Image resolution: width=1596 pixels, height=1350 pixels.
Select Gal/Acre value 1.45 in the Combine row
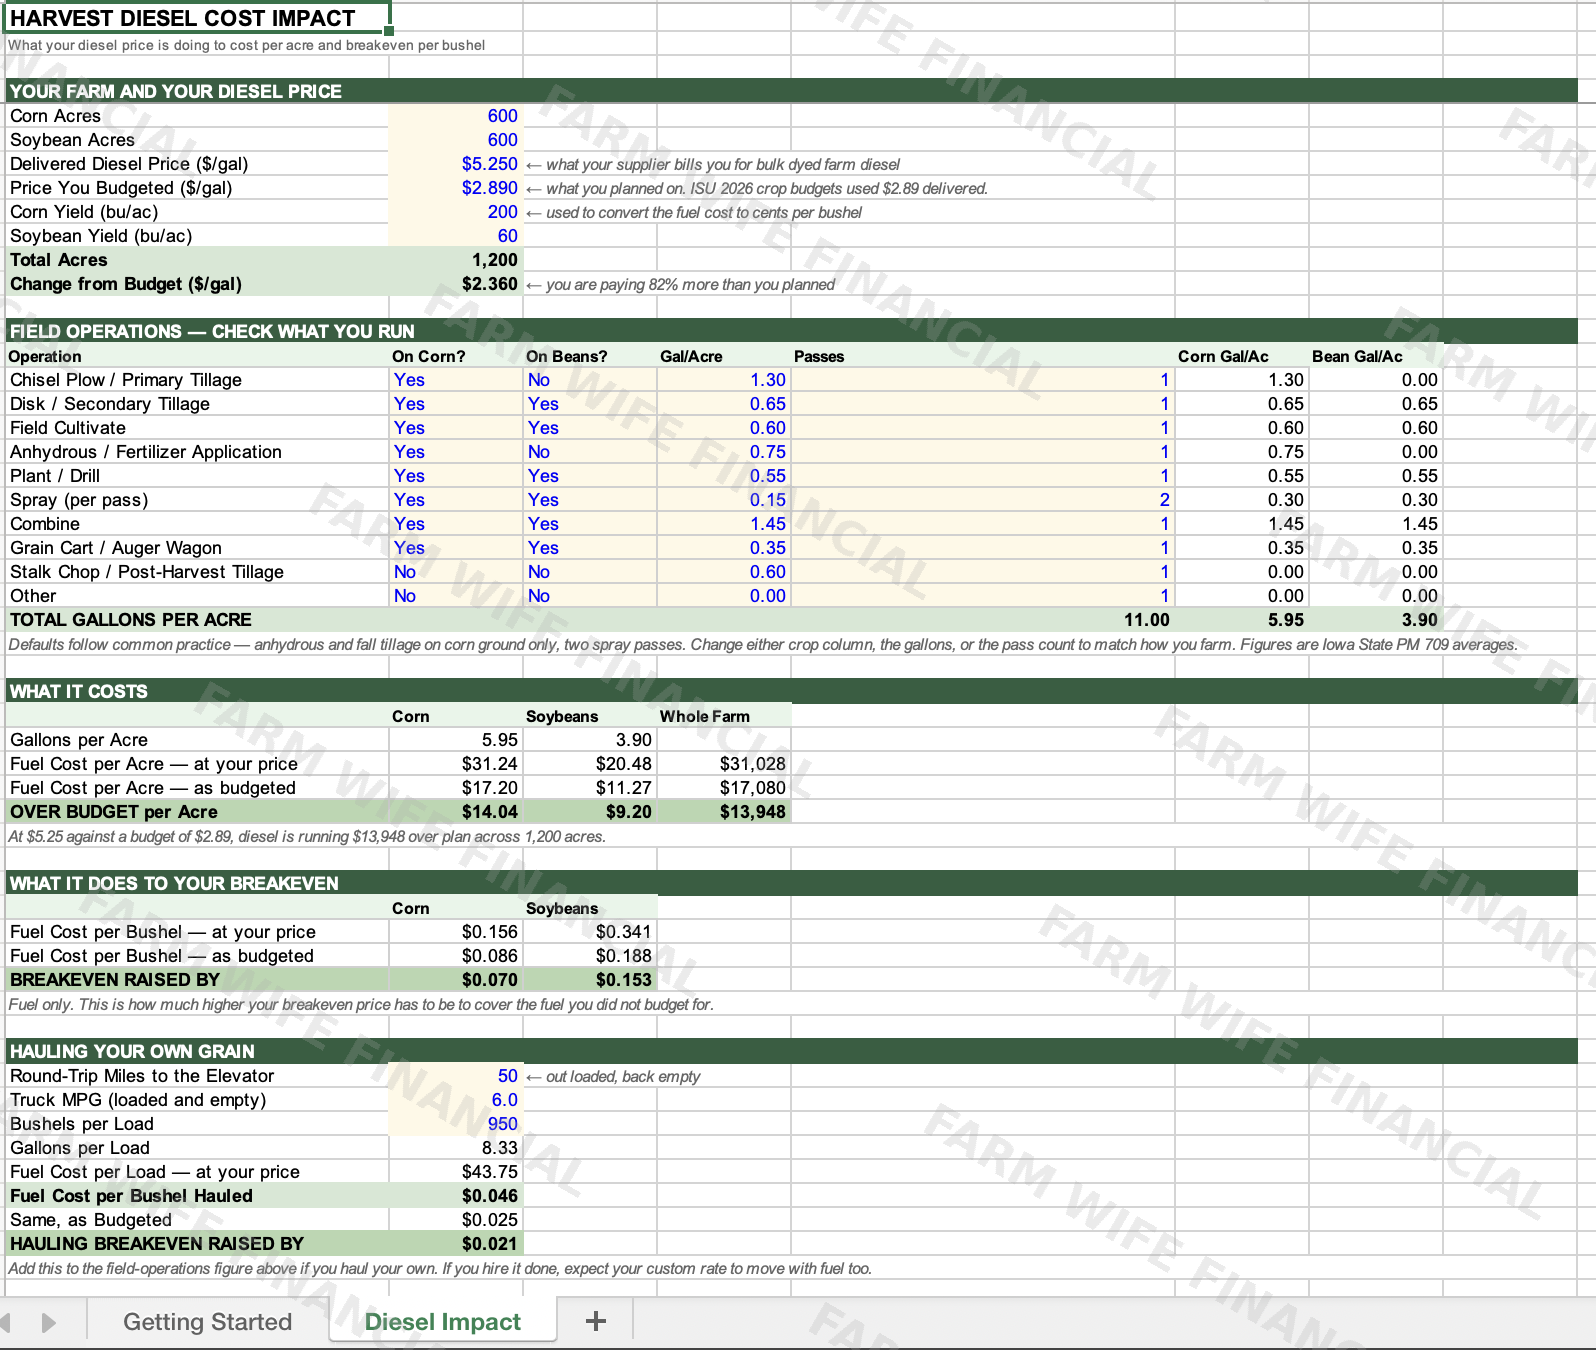click(724, 524)
